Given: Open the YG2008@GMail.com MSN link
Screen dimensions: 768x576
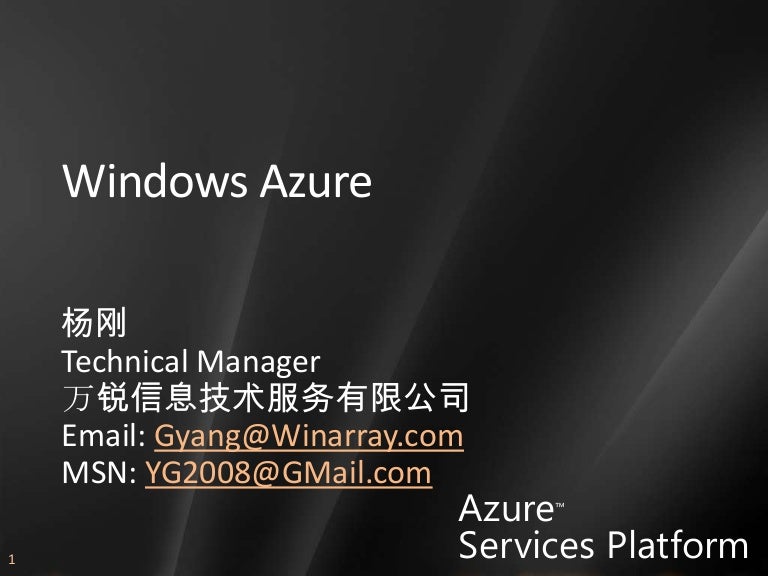Looking at the screenshot, I should [x=288, y=473].
